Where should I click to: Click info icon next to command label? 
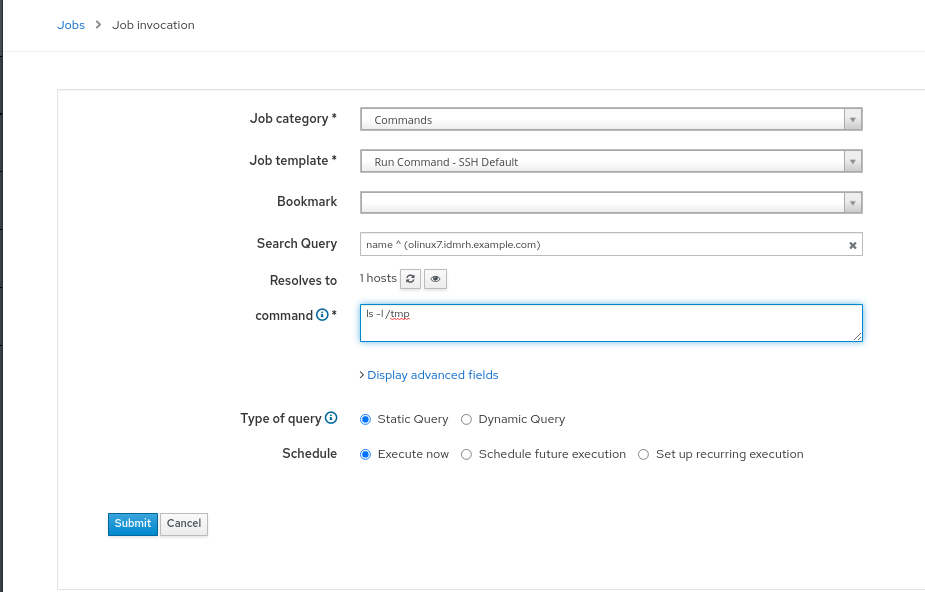click(x=322, y=315)
